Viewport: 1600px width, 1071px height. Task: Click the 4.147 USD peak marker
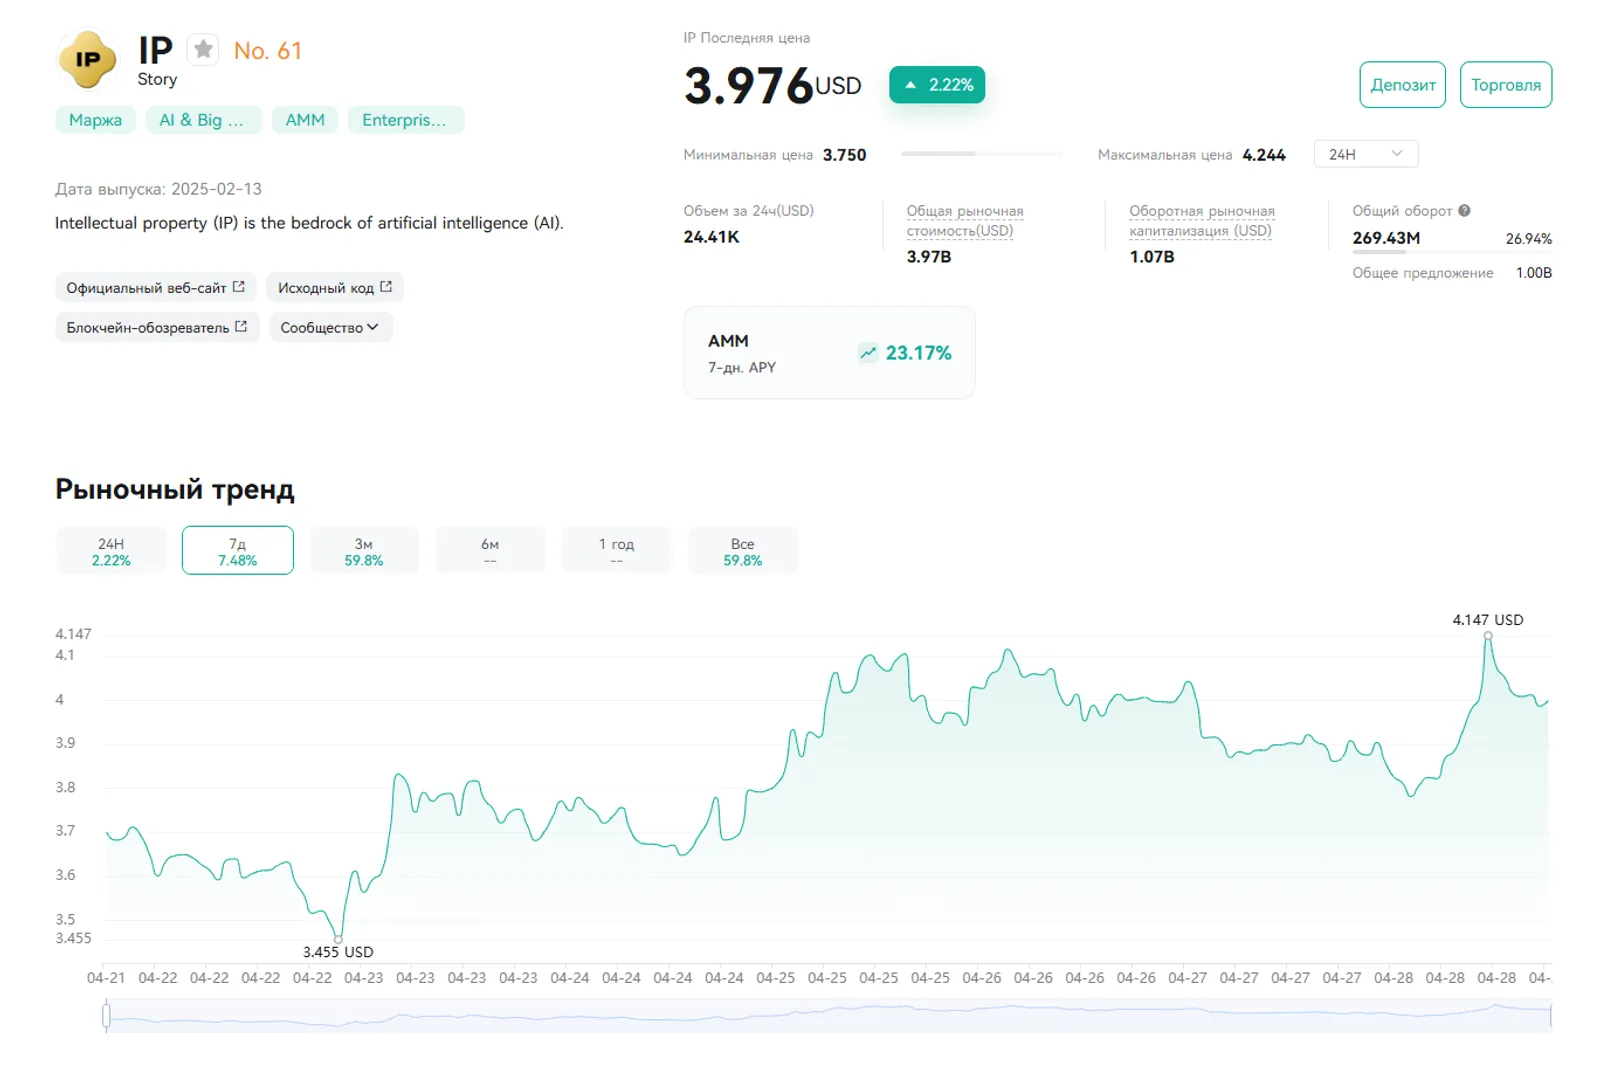[1488, 636]
